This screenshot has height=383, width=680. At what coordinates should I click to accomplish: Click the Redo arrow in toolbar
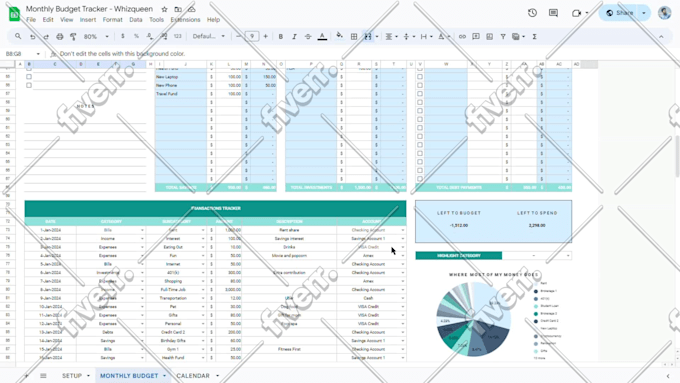pos(46,37)
